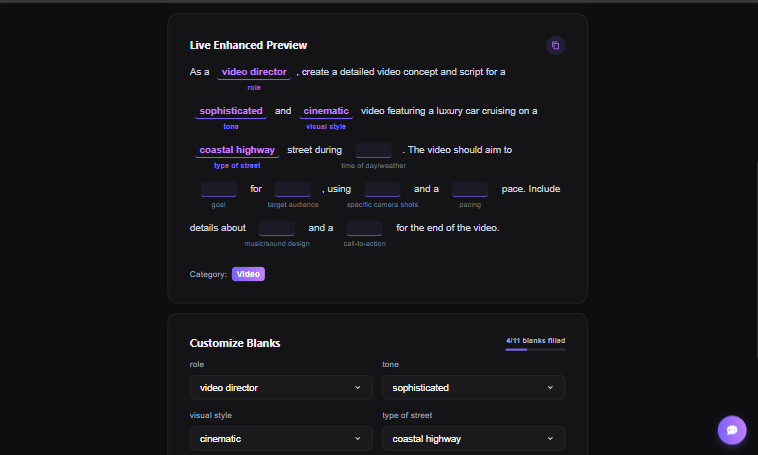Open the tone dropdown
The height and width of the screenshot is (455, 758).
coord(473,387)
